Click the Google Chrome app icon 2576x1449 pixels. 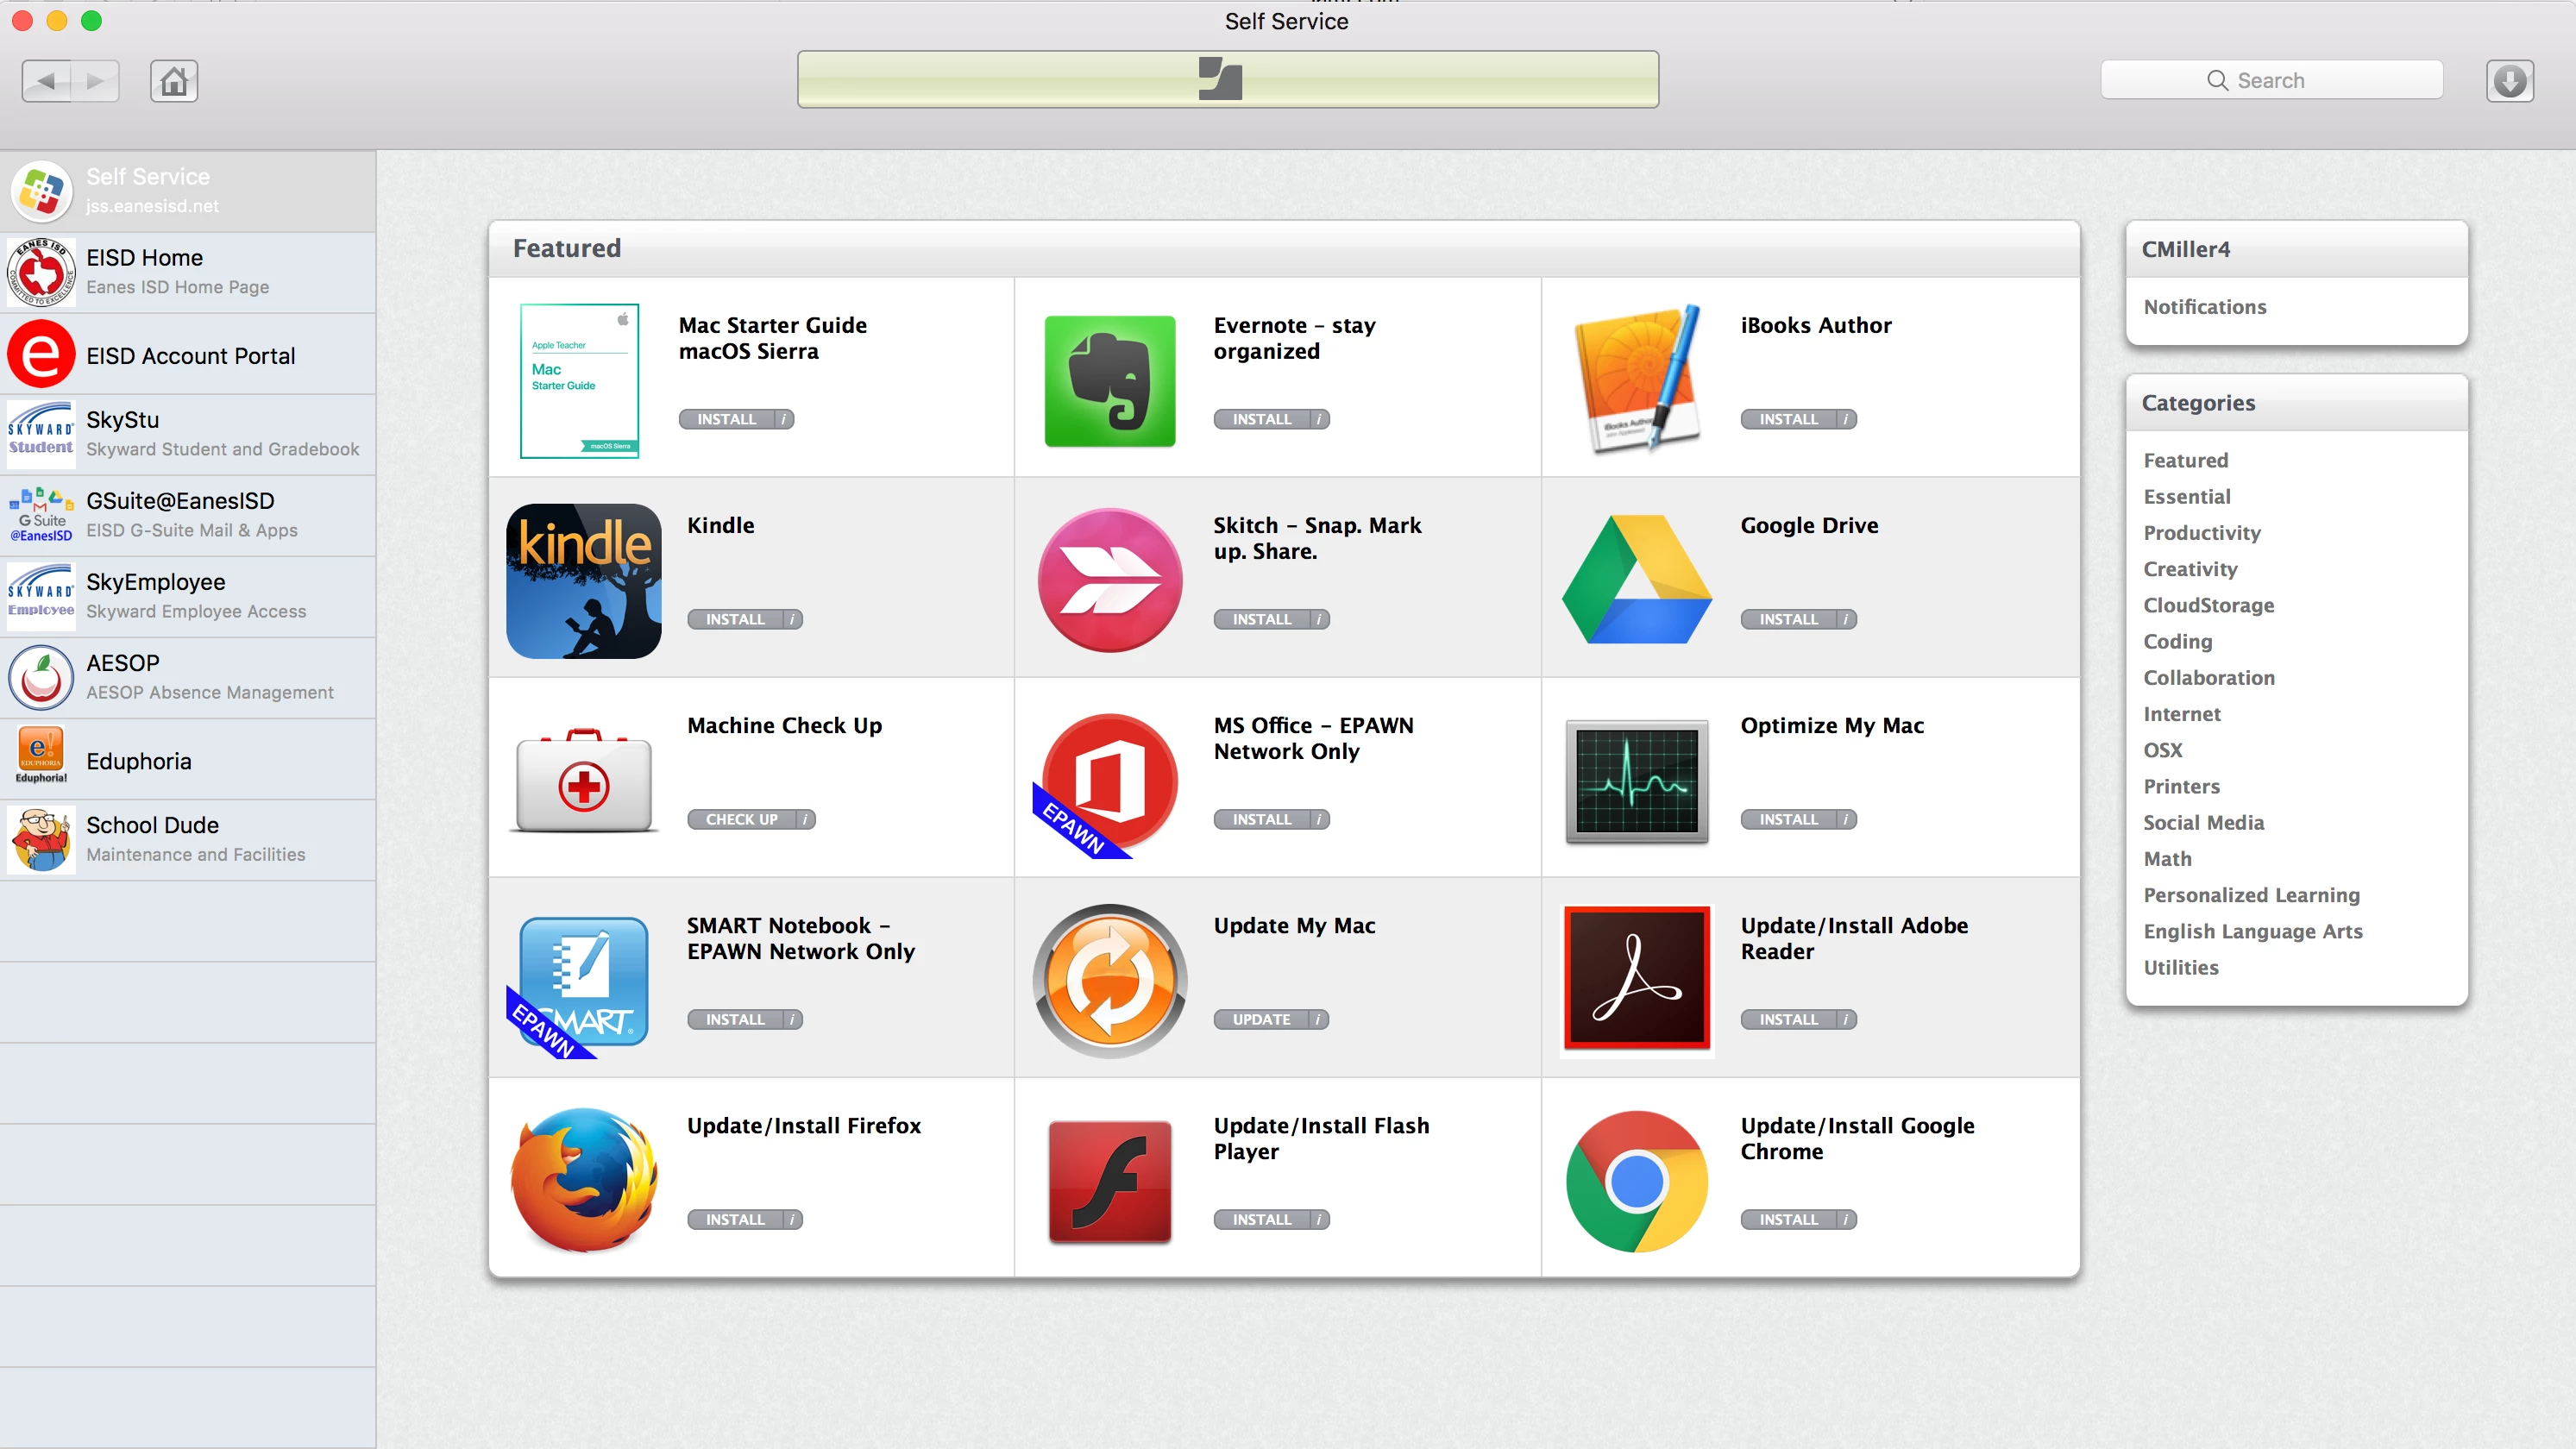pos(1636,1181)
